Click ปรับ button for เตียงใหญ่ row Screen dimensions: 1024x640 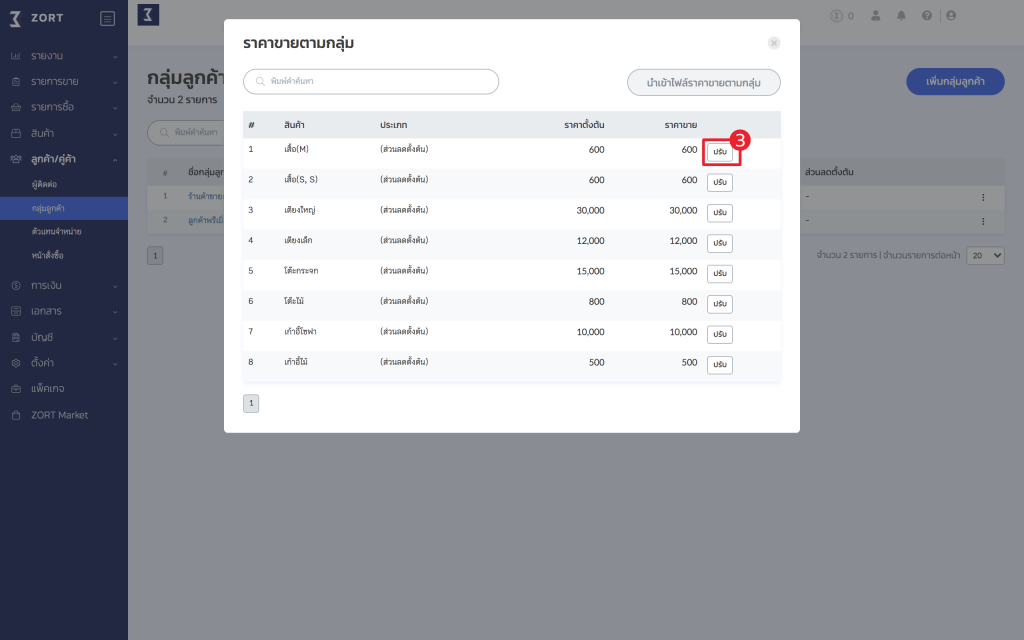[x=720, y=213]
